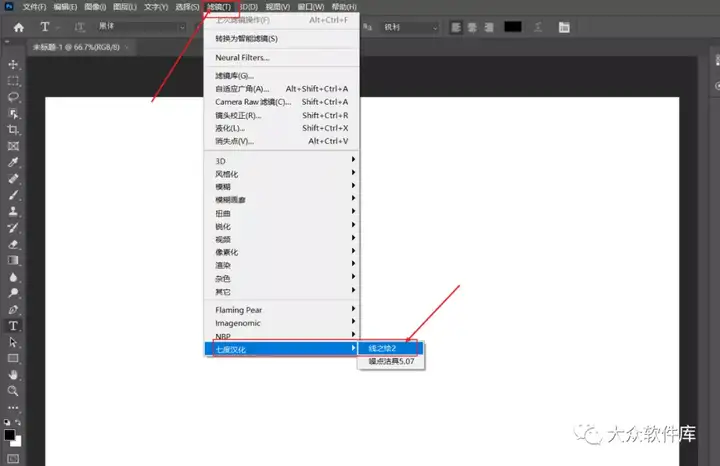The image size is (720, 466).
Task: Select the Blur tool
Action: tap(13, 277)
